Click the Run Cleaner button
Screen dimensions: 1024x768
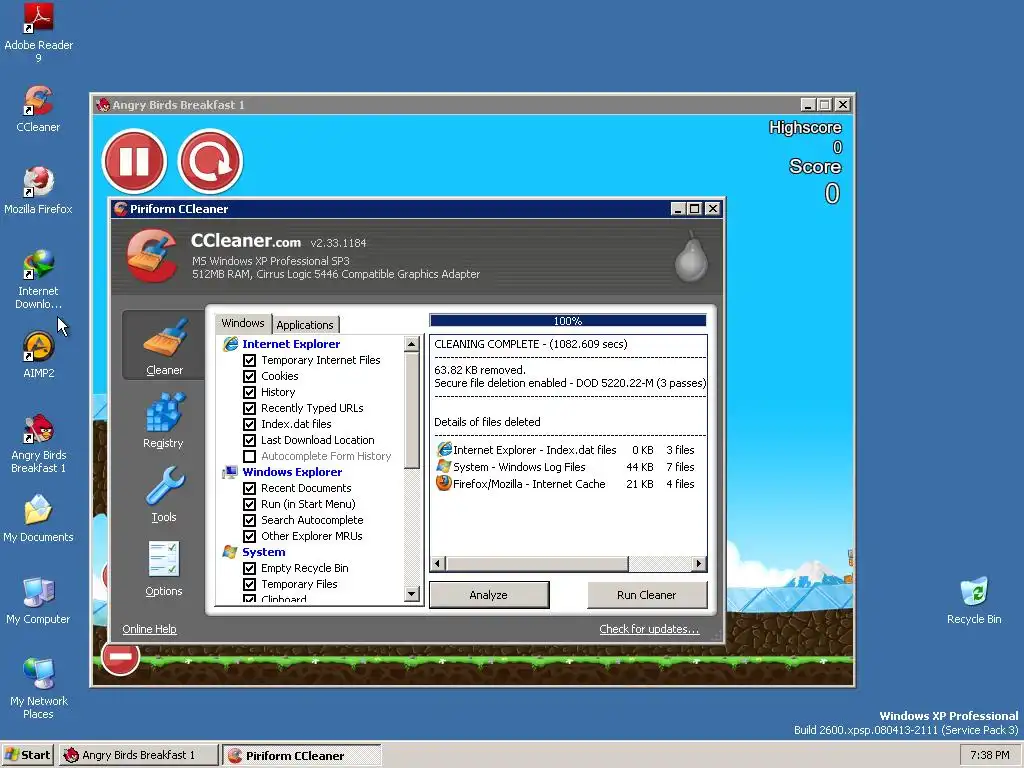pyautogui.click(x=647, y=595)
